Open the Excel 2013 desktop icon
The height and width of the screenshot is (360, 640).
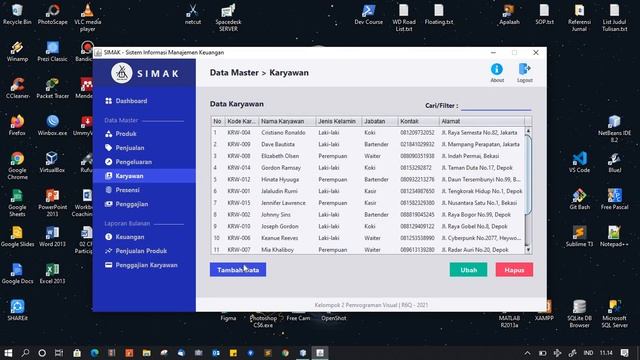52,273
